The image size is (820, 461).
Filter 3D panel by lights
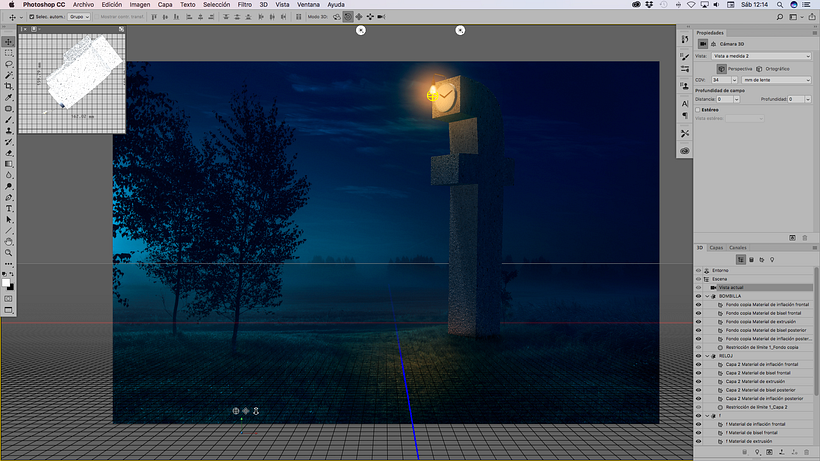tap(771, 259)
